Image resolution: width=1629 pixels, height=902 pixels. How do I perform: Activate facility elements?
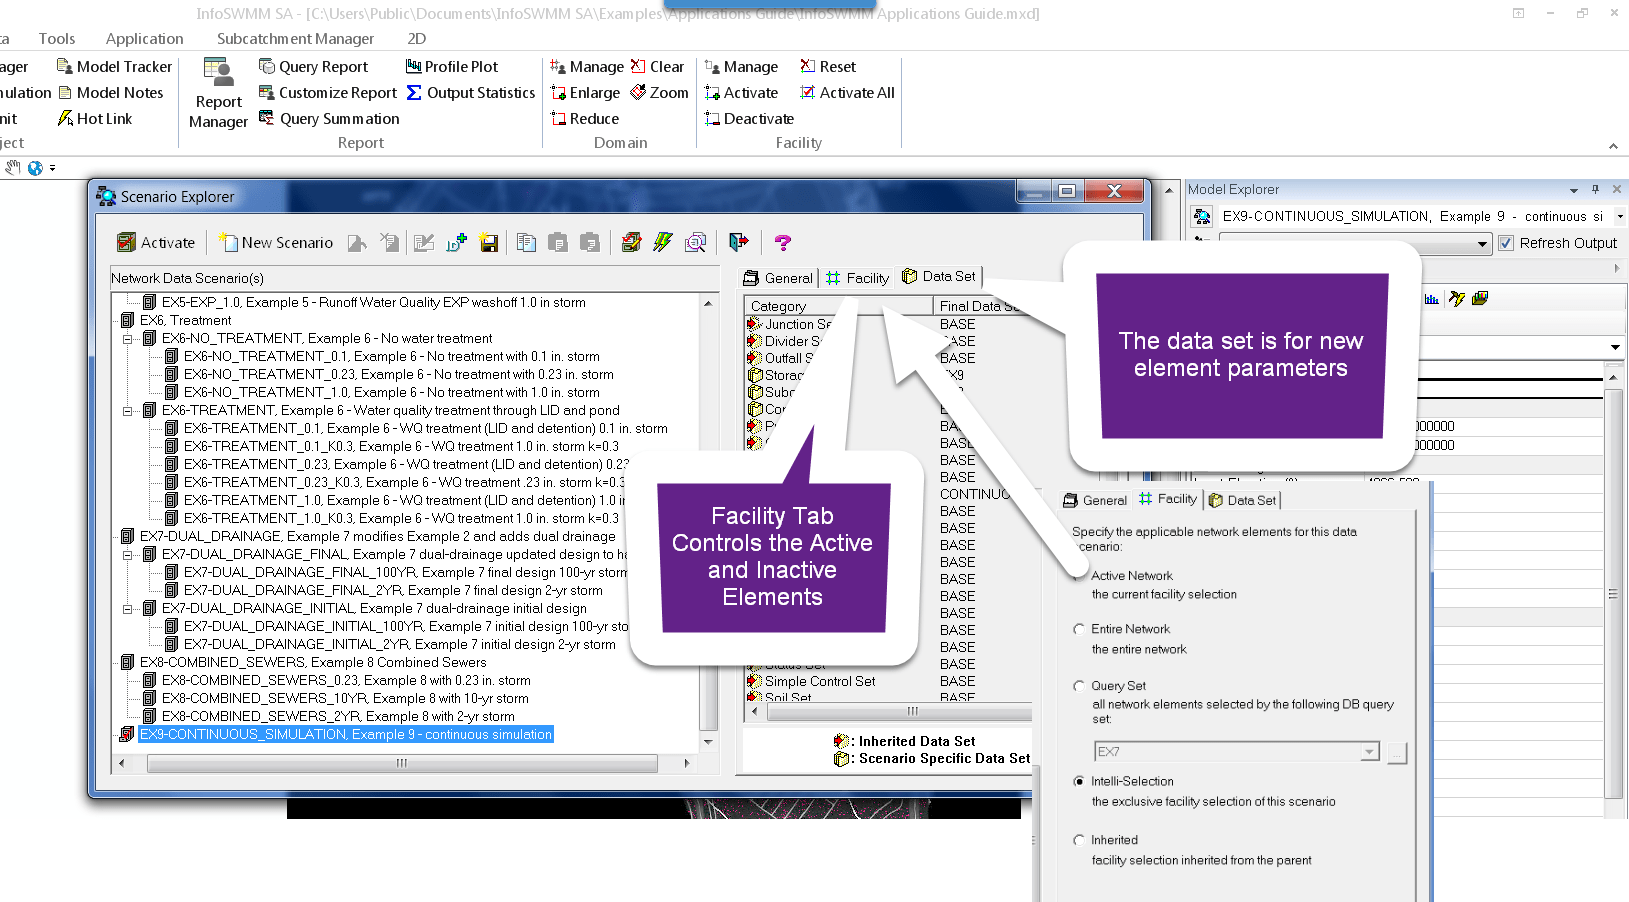[741, 92]
